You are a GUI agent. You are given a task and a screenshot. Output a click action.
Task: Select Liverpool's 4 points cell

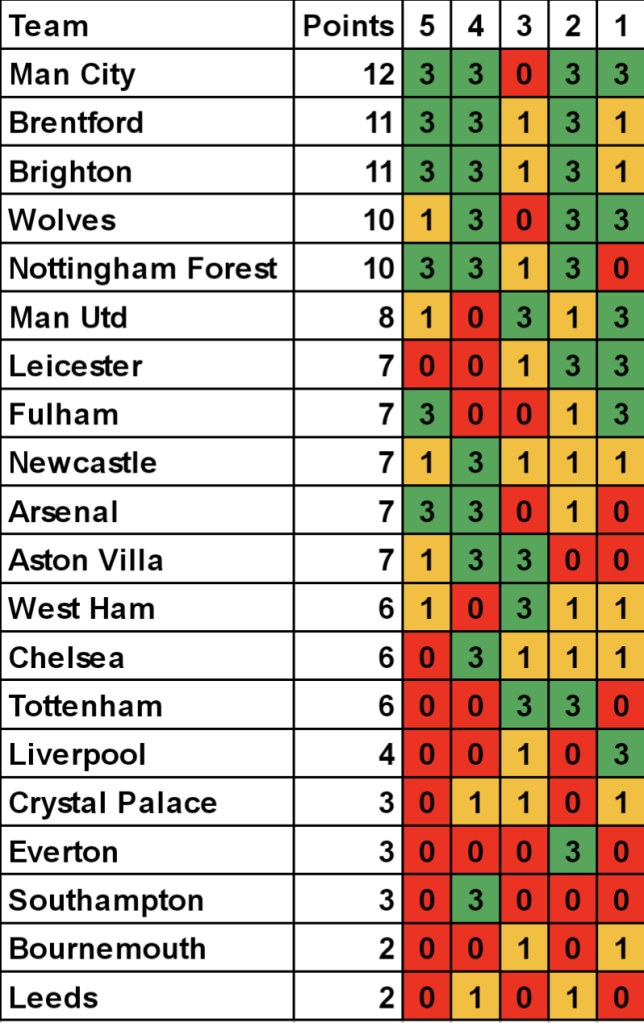point(388,754)
